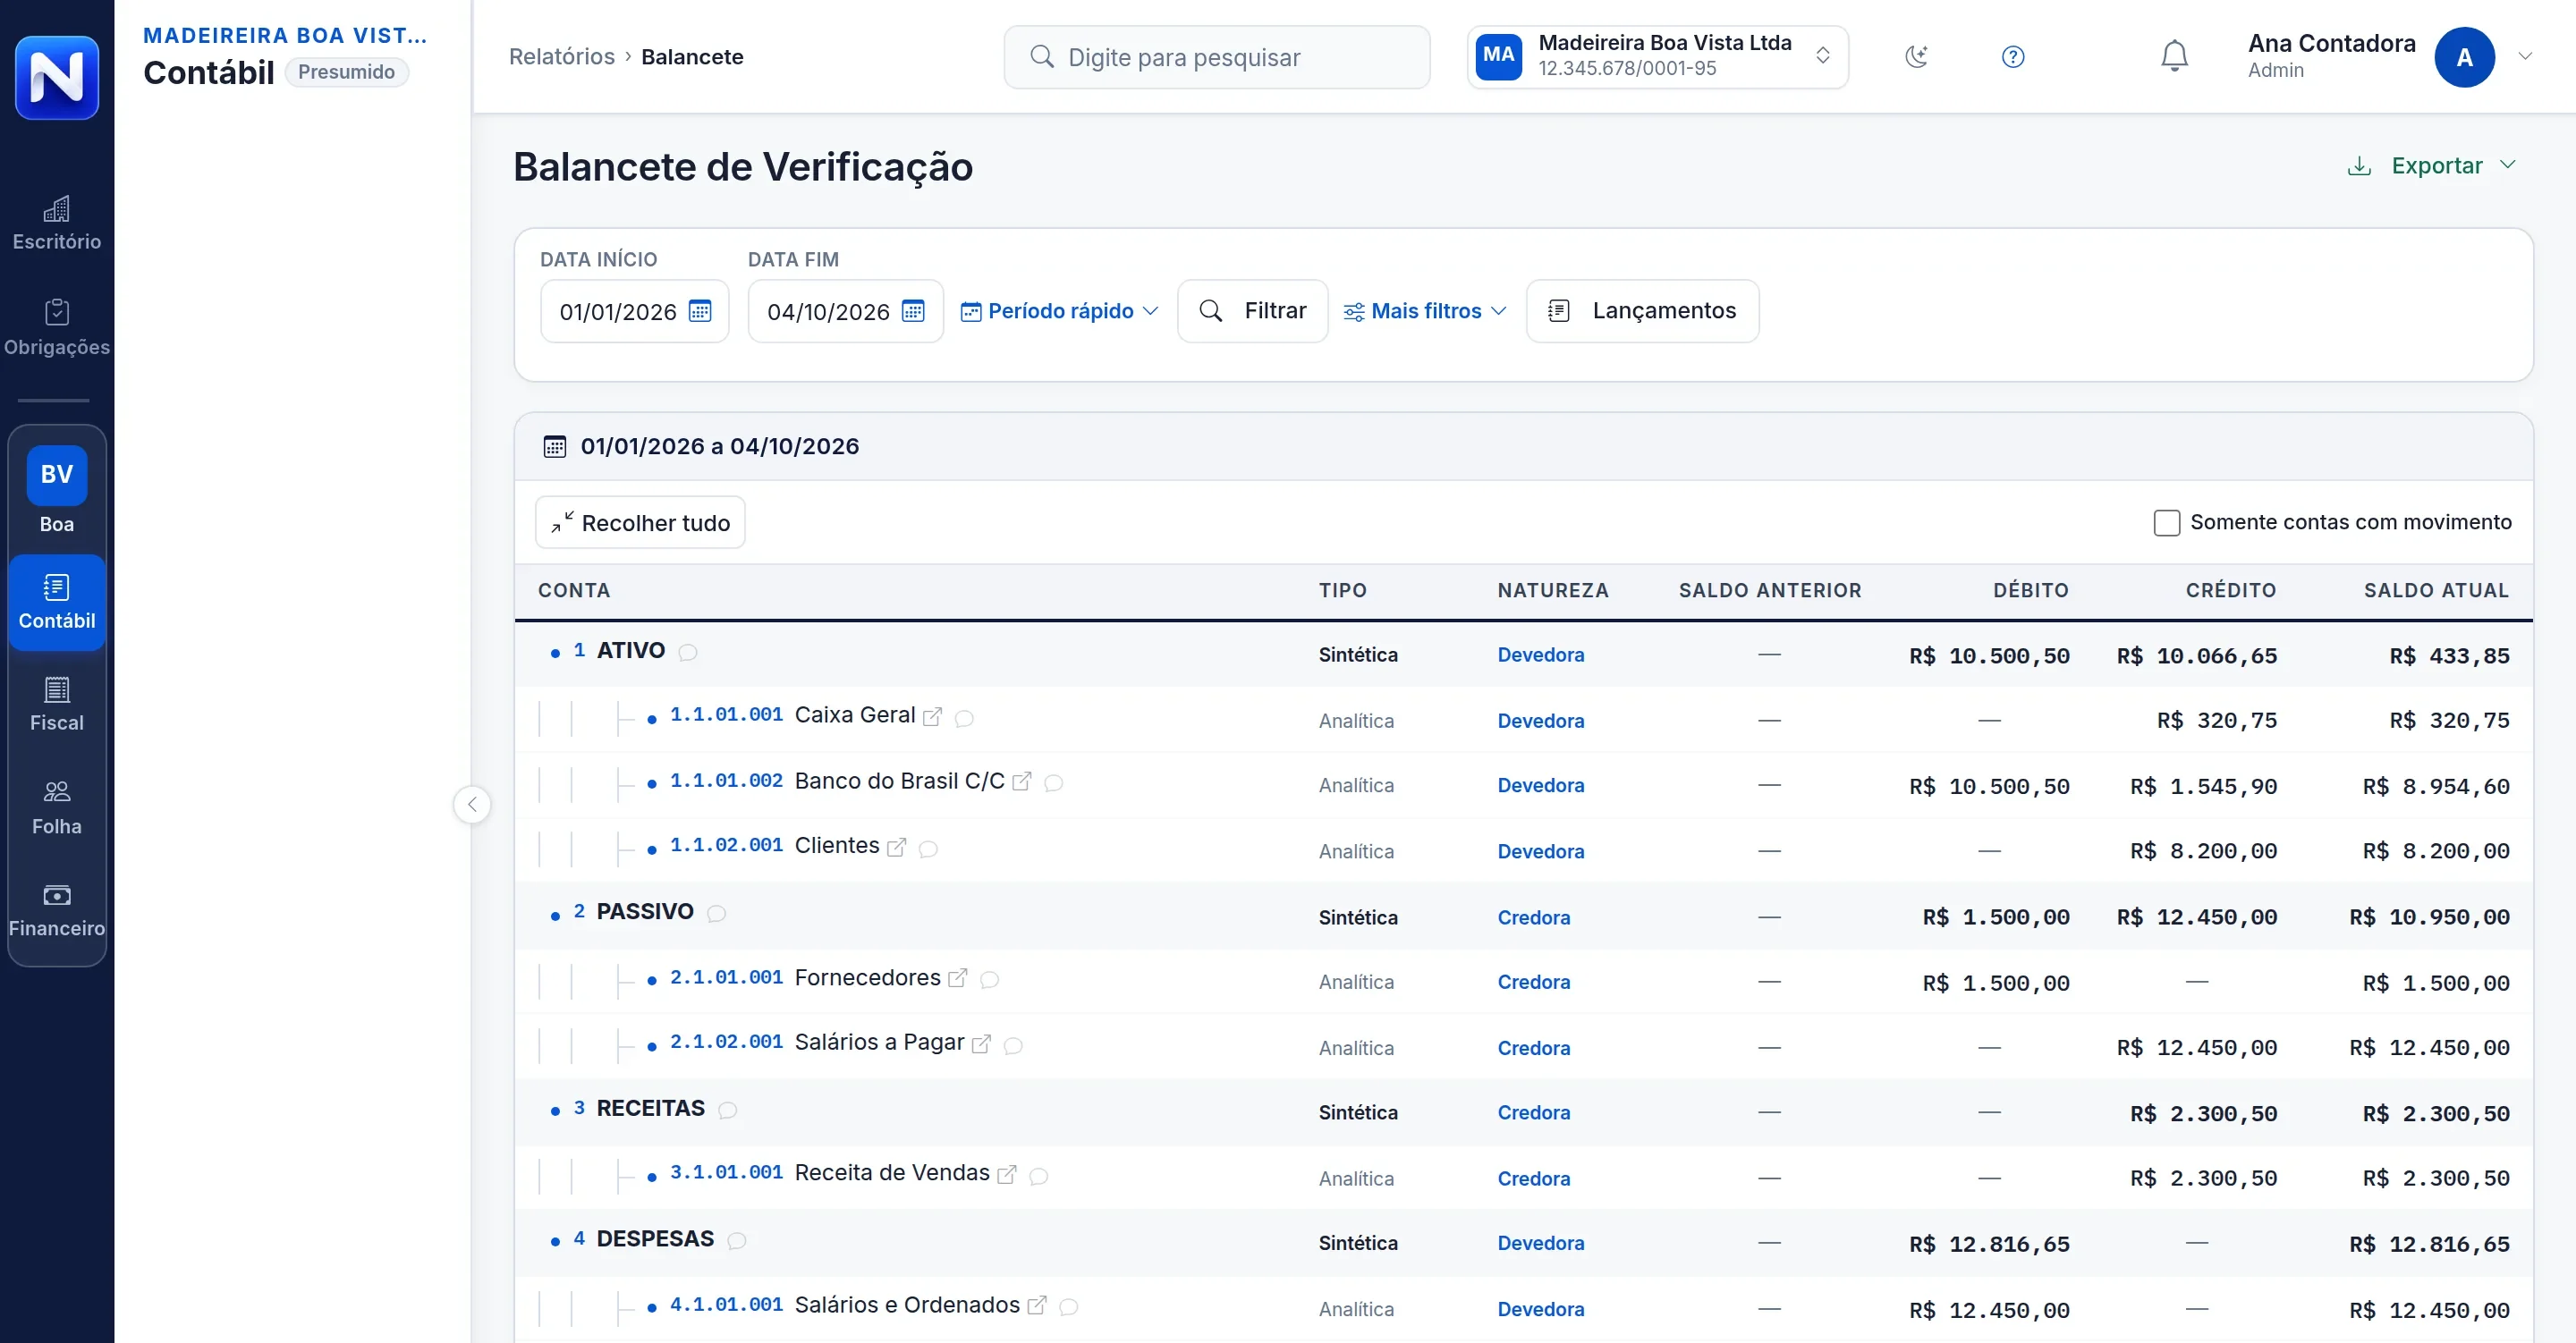Screen dimensions: 2576x1343
Task: Click Ana Contadora avatar
Action: pos(2465,57)
